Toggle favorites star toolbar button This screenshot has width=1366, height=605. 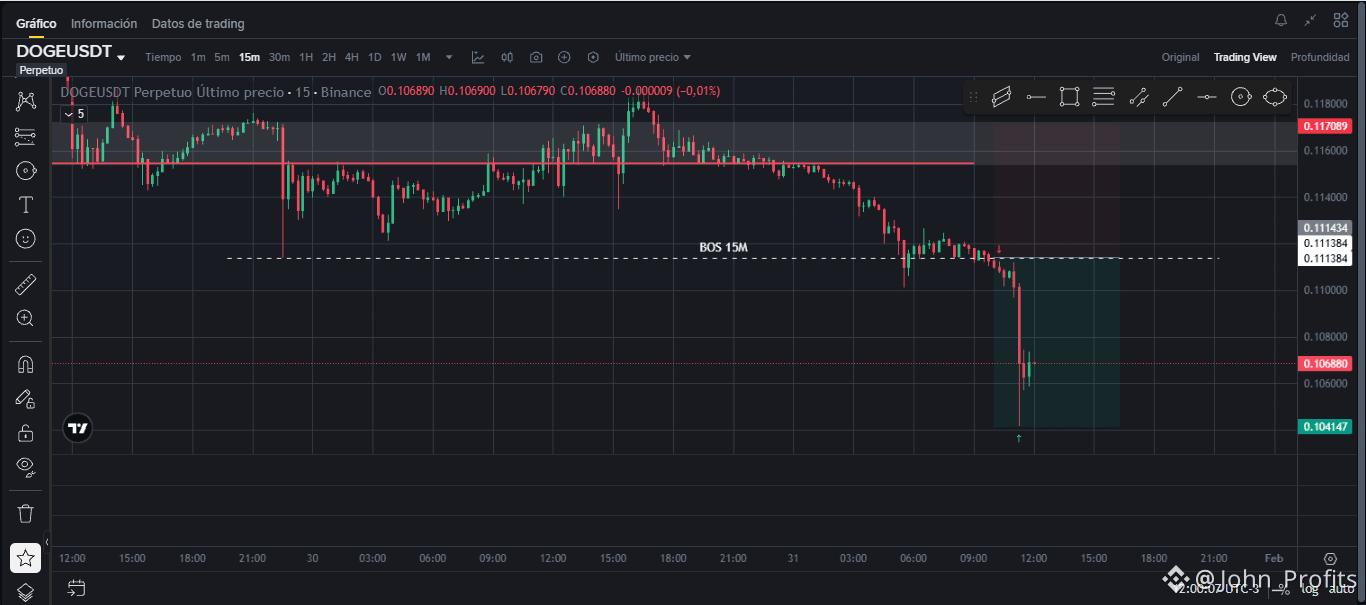(x=26, y=558)
